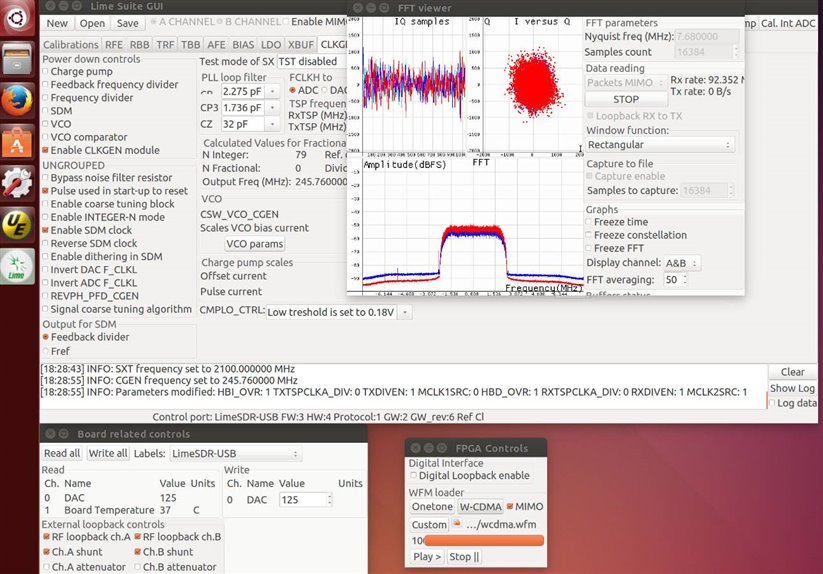
Task: Click the file icon next to wcdma.wfm
Action: (457, 524)
